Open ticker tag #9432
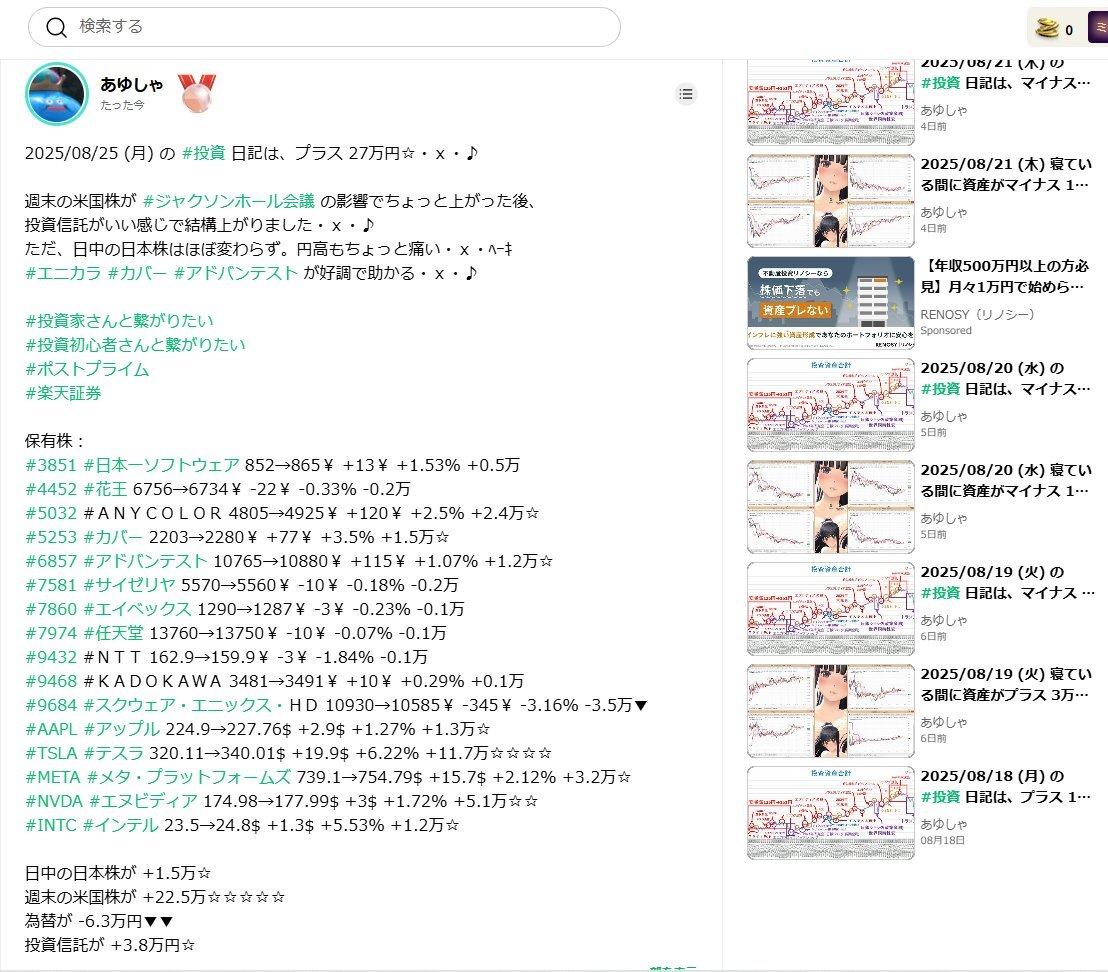 click(x=51, y=658)
